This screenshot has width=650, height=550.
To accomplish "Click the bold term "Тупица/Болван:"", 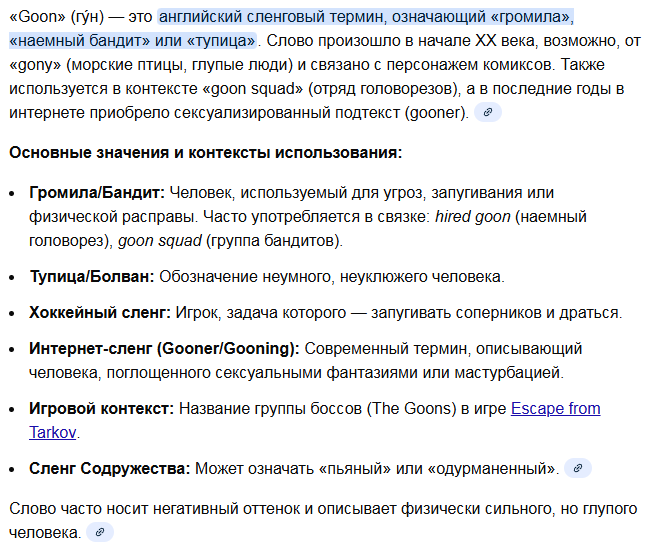I will coord(92,276).
